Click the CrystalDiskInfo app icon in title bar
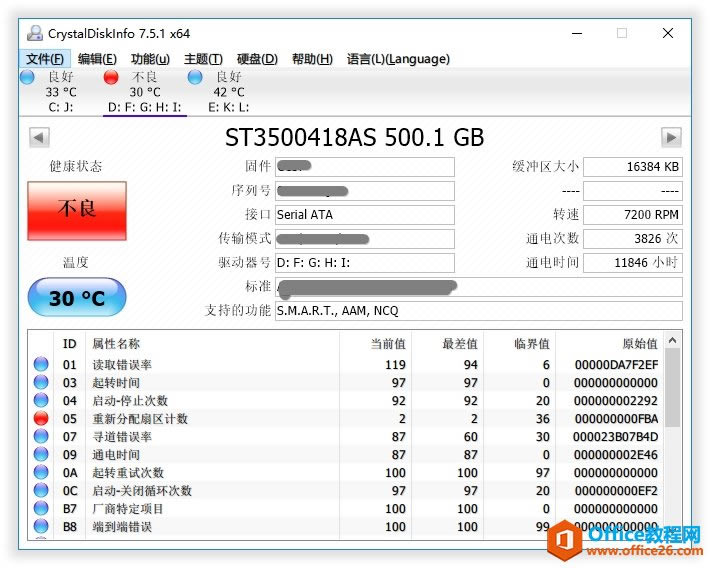This screenshot has width=710, height=568. 34,34
